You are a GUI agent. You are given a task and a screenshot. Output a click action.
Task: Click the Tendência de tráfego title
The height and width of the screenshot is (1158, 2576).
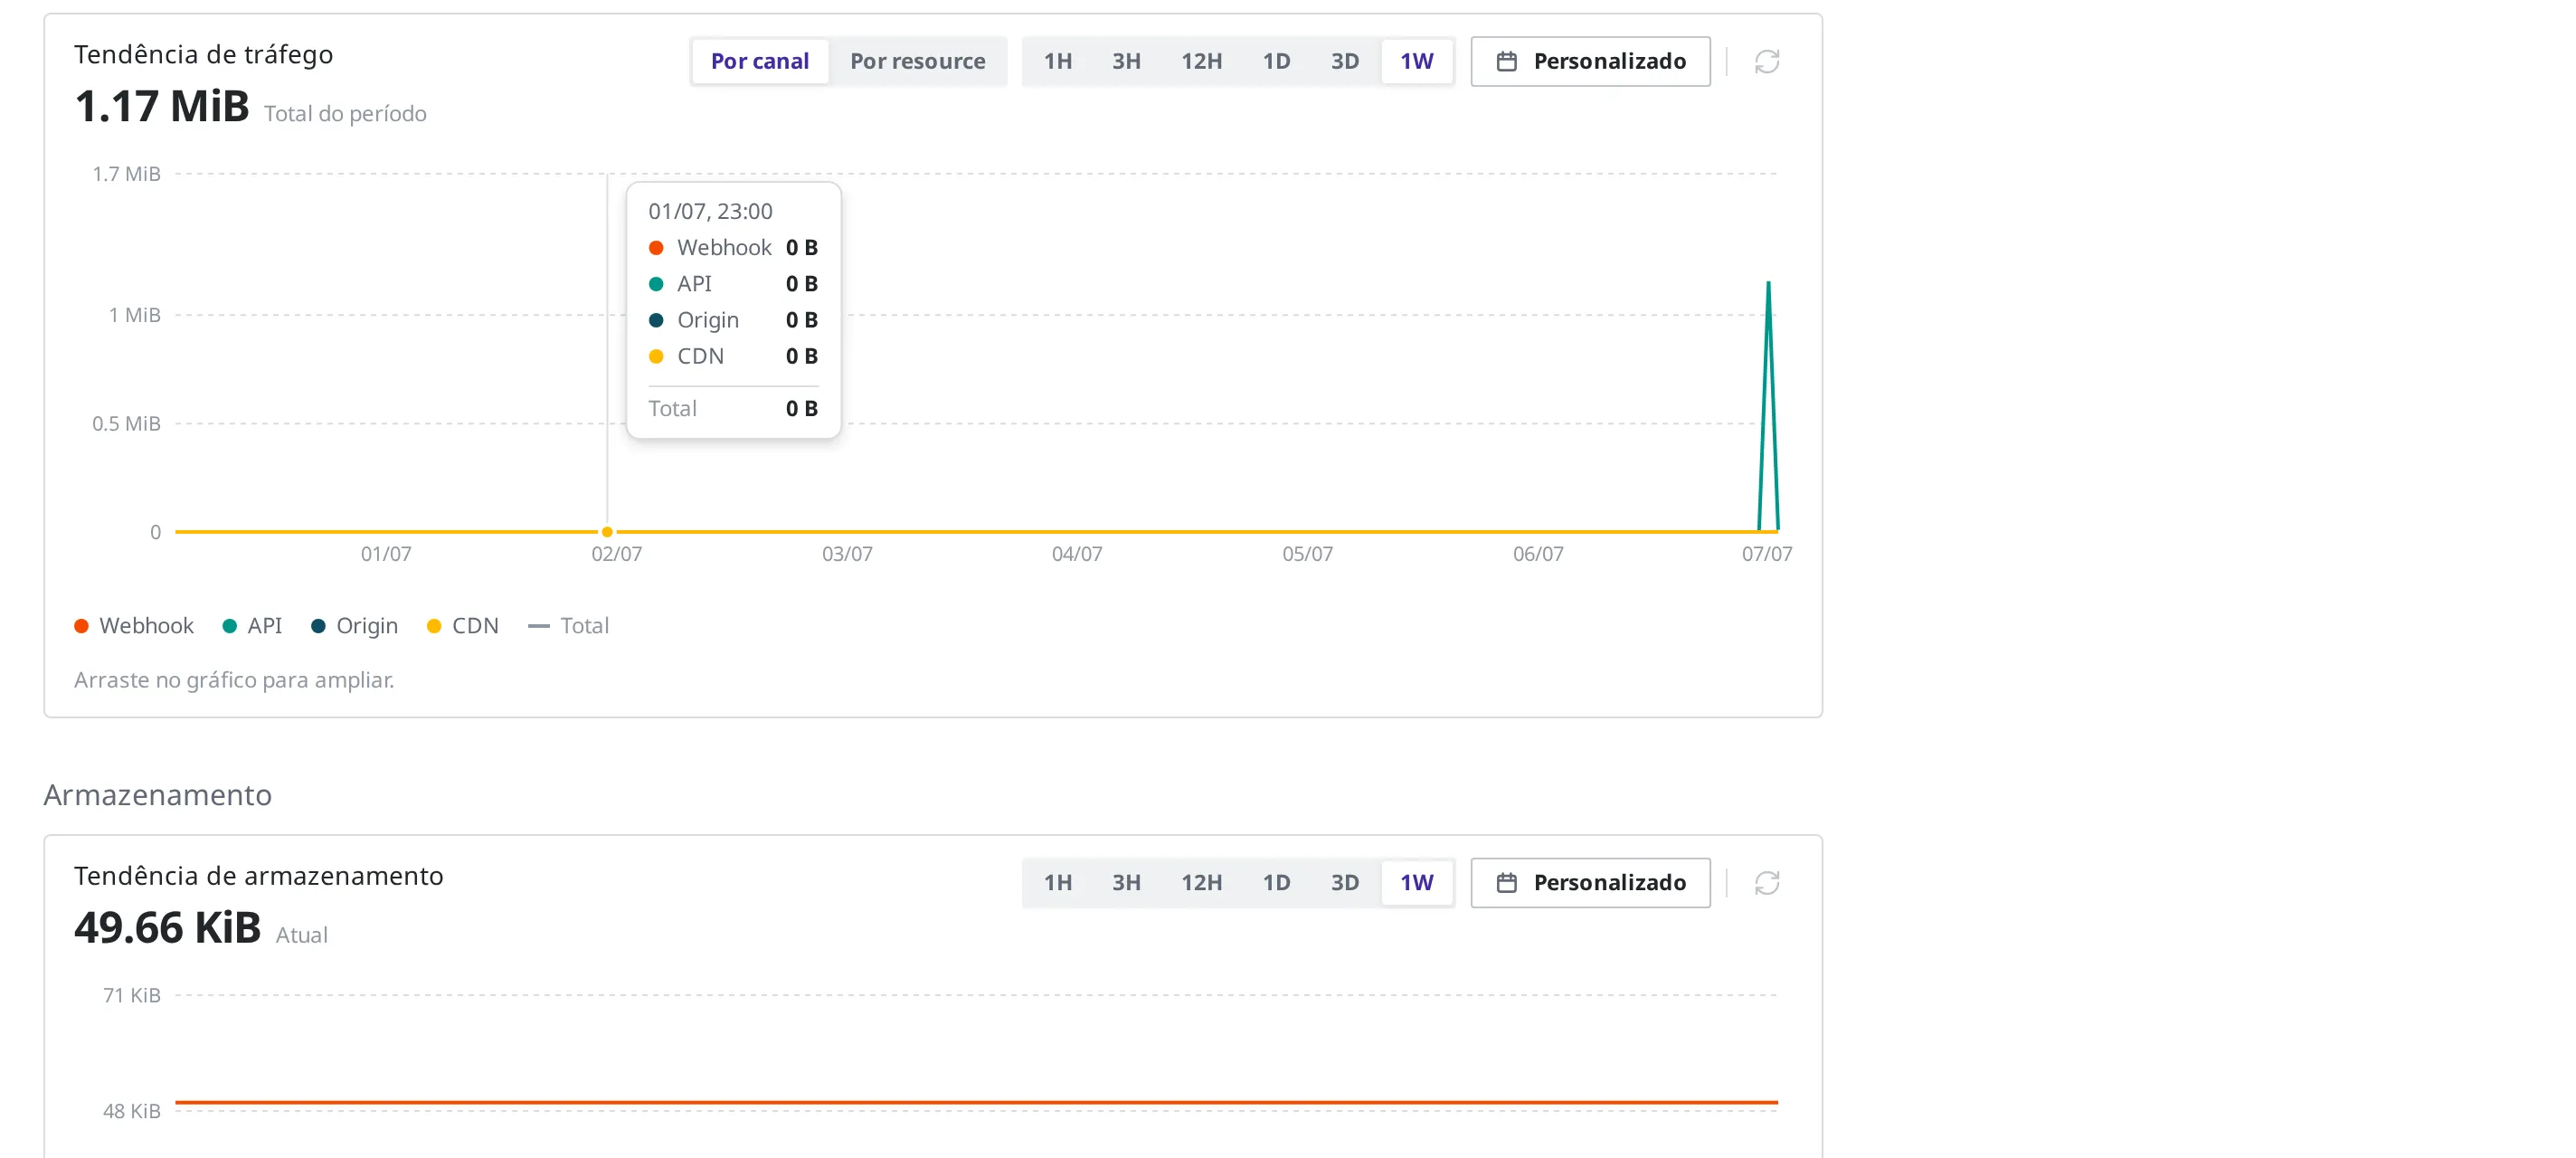click(203, 55)
